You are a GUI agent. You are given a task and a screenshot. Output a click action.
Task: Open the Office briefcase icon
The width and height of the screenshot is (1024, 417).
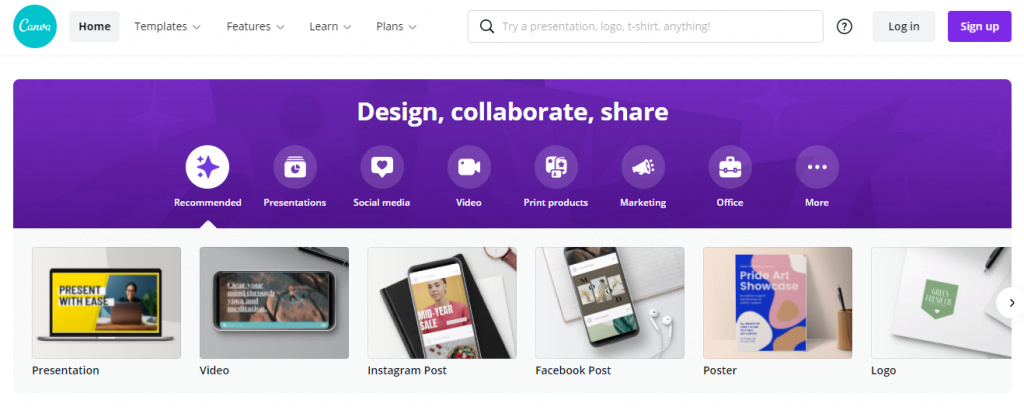click(x=729, y=167)
